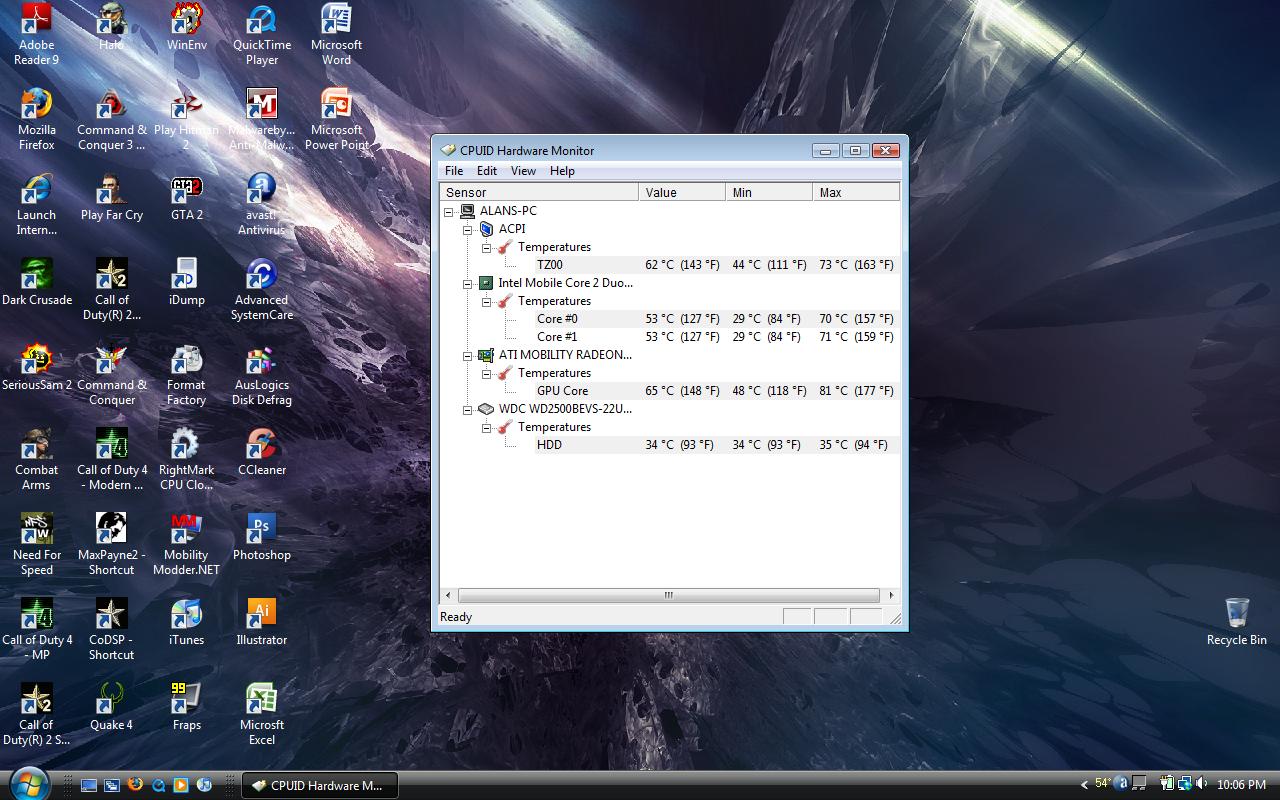1280x800 pixels.
Task: Collapse Temperatures under Intel Mobile Core 2 Duo
Action: [487, 302]
